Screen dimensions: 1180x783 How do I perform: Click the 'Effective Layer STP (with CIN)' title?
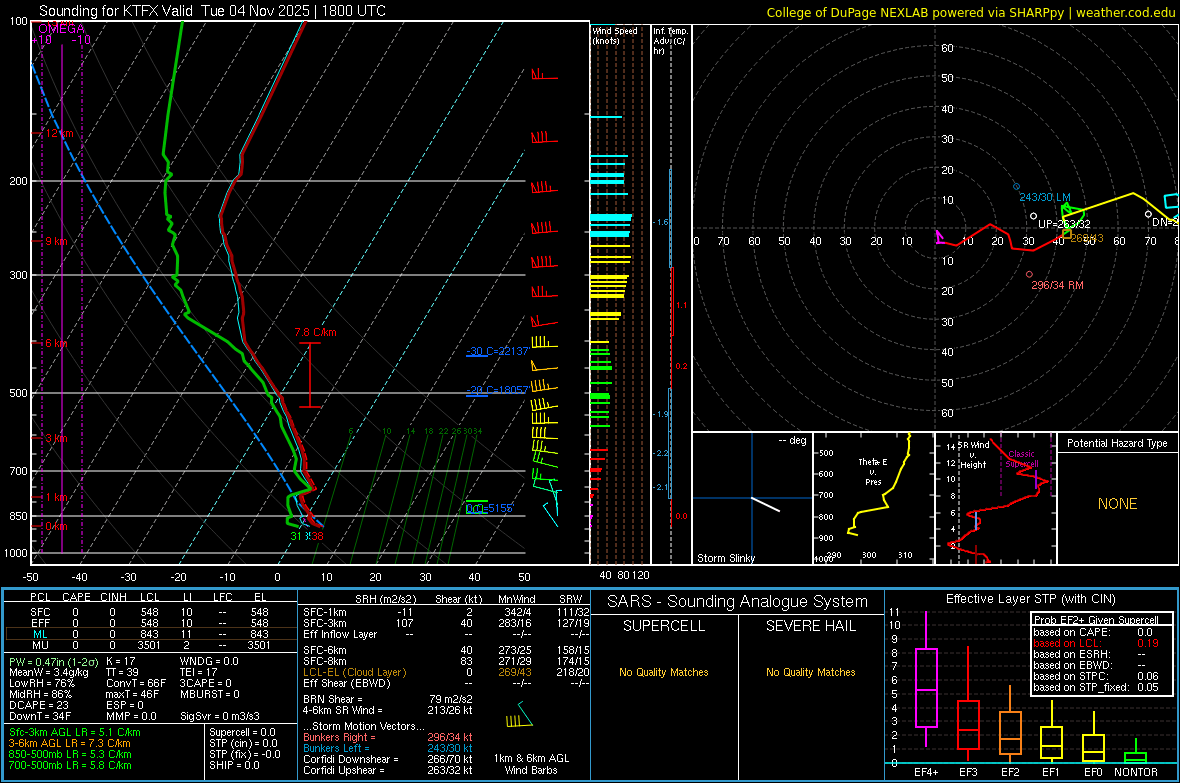coord(1030,599)
